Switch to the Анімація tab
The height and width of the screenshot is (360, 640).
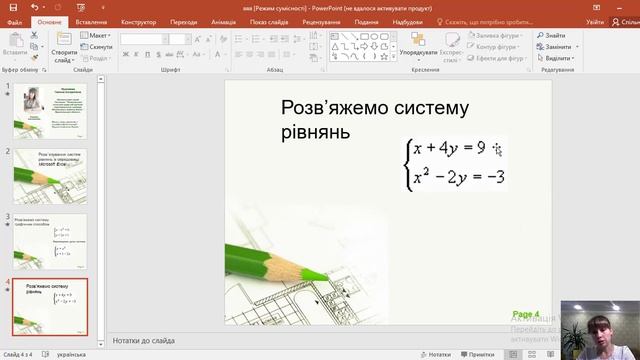click(224, 22)
